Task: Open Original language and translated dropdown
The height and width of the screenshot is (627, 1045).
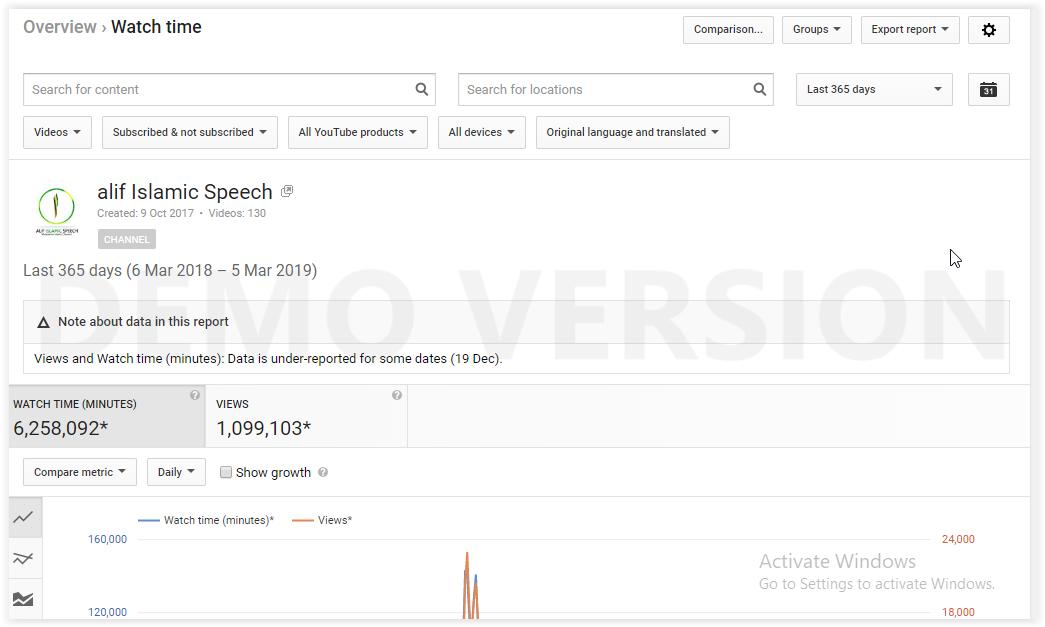Action: (632, 133)
